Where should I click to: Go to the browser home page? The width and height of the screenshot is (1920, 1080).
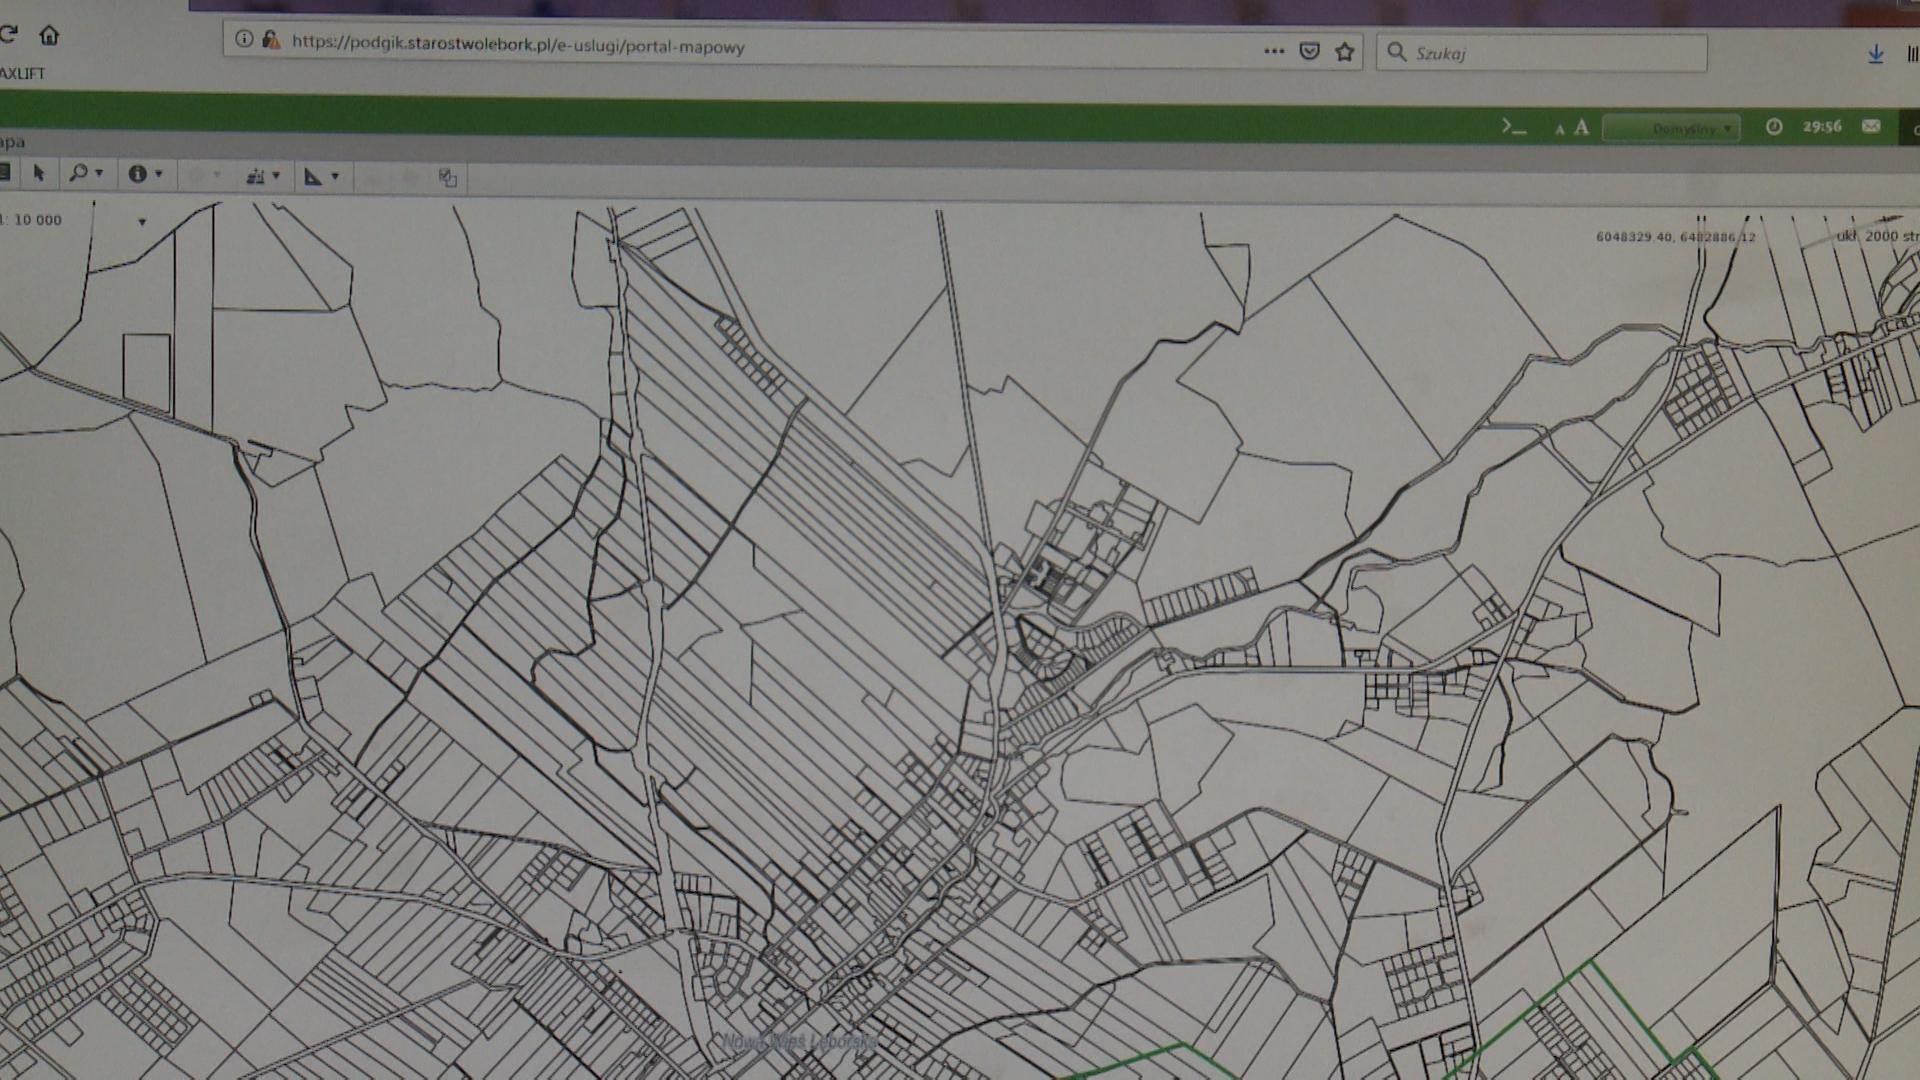[49, 36]
